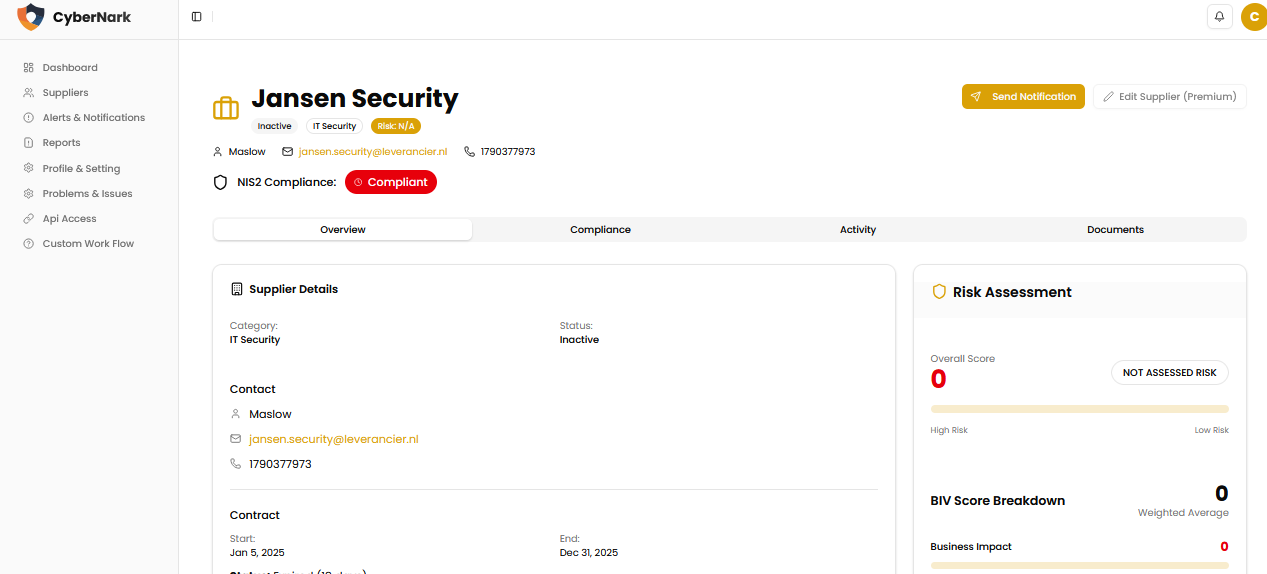Click the phone icon in header contact row
Screen dimensions: 1267x574
[x=470, y=152]
